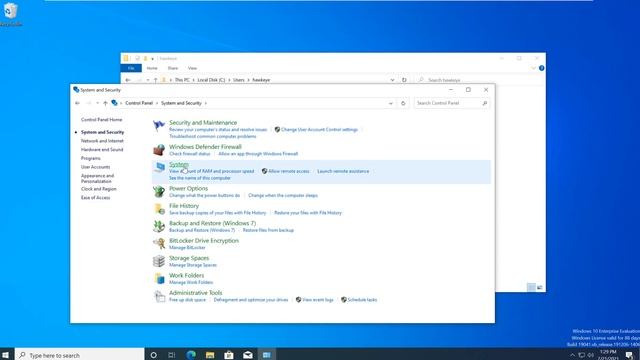Image resolution: width=640 pixels, height=360 pixels.
Task: Open File Explorer help icon
Action: tap(542, 68)
